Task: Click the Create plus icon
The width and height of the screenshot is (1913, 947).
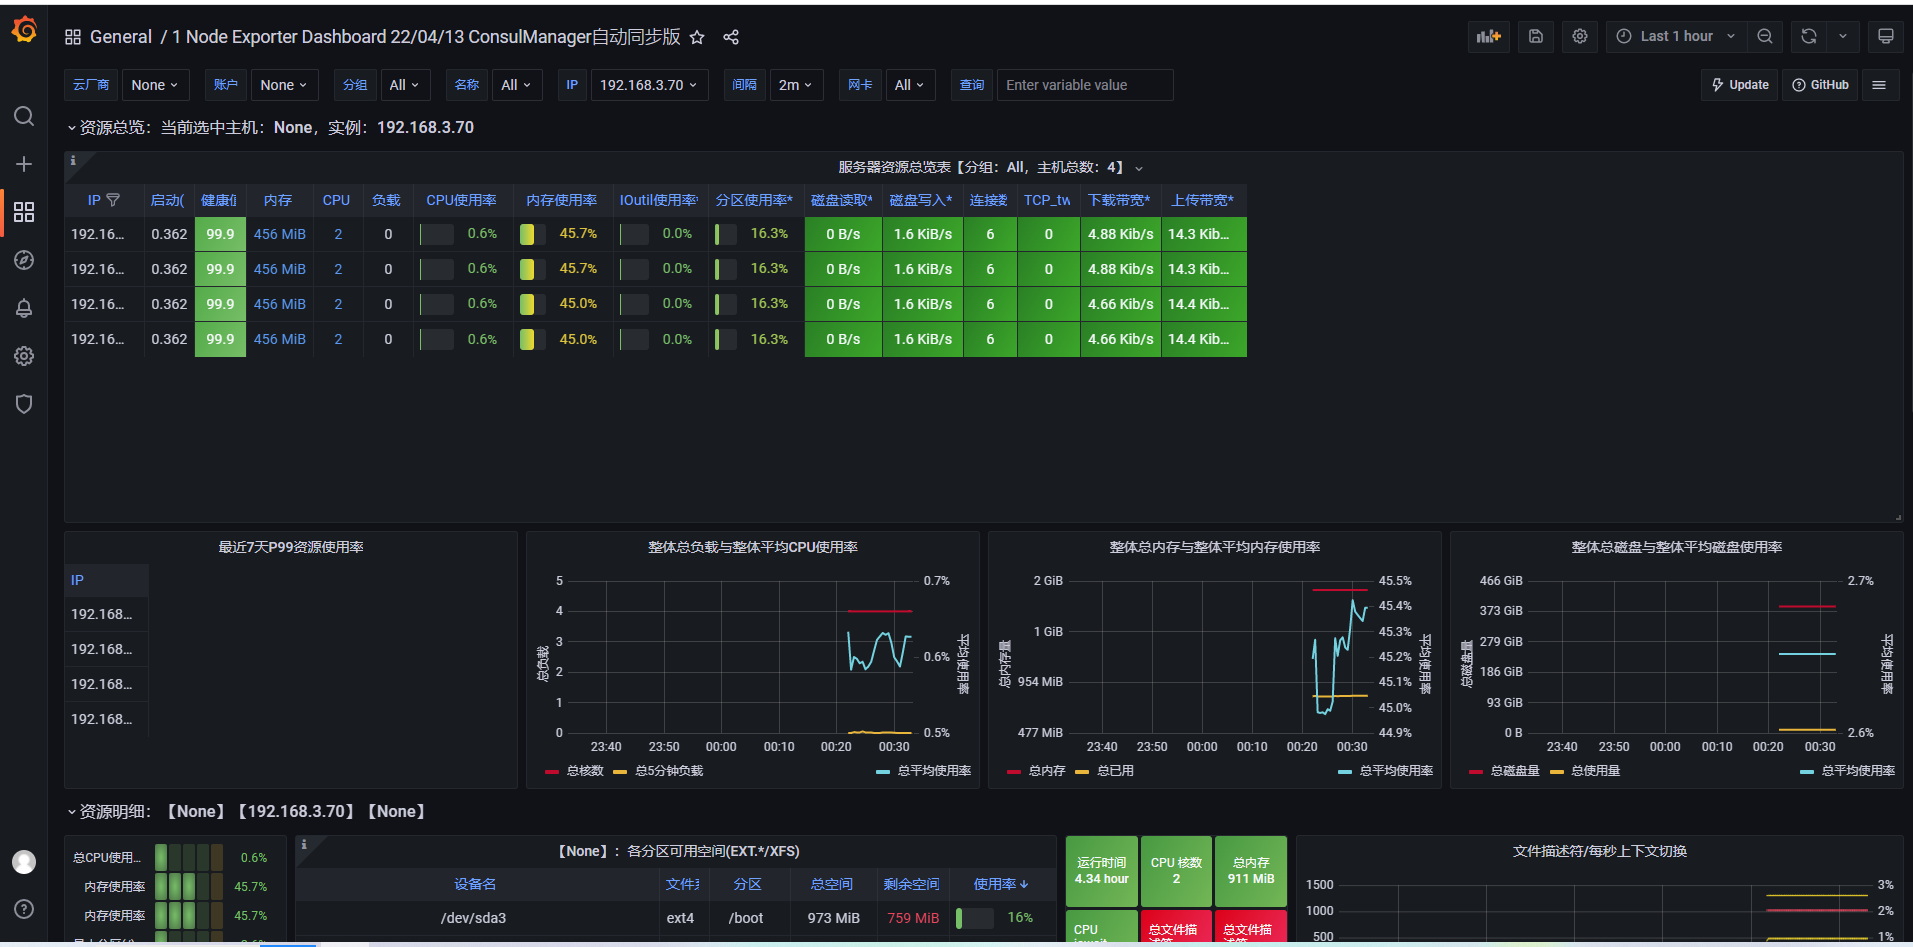Action: tap(24, 164)
